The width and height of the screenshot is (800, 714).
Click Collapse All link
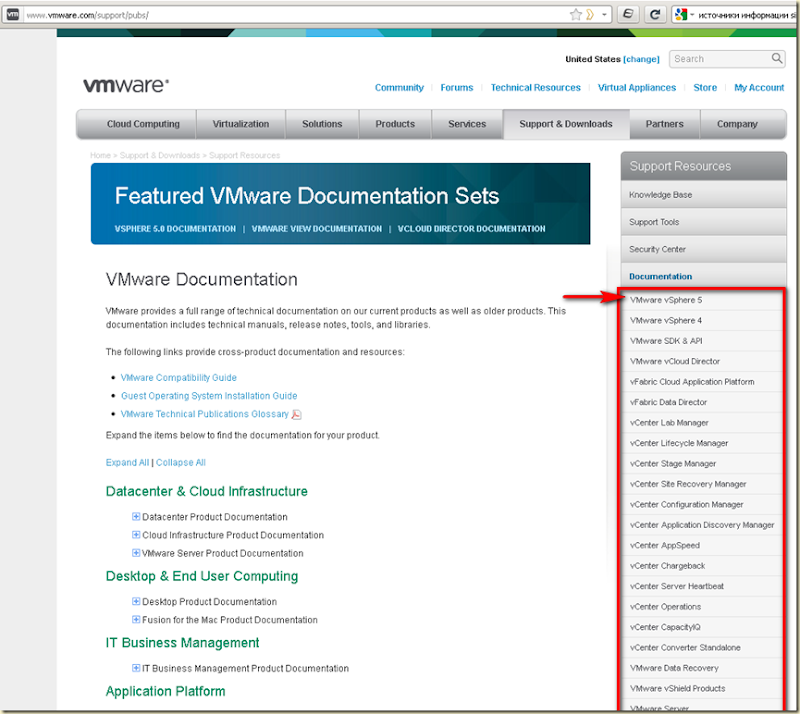181,462
